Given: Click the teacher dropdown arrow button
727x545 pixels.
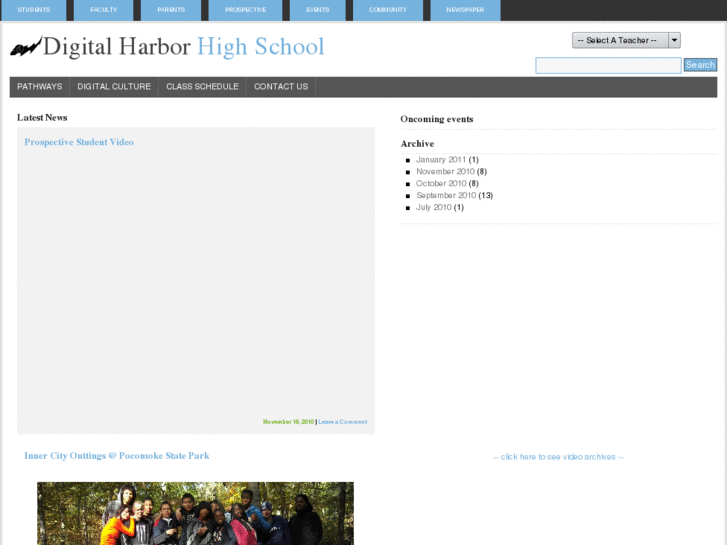Looking at the screenshot, I should 675,40.
